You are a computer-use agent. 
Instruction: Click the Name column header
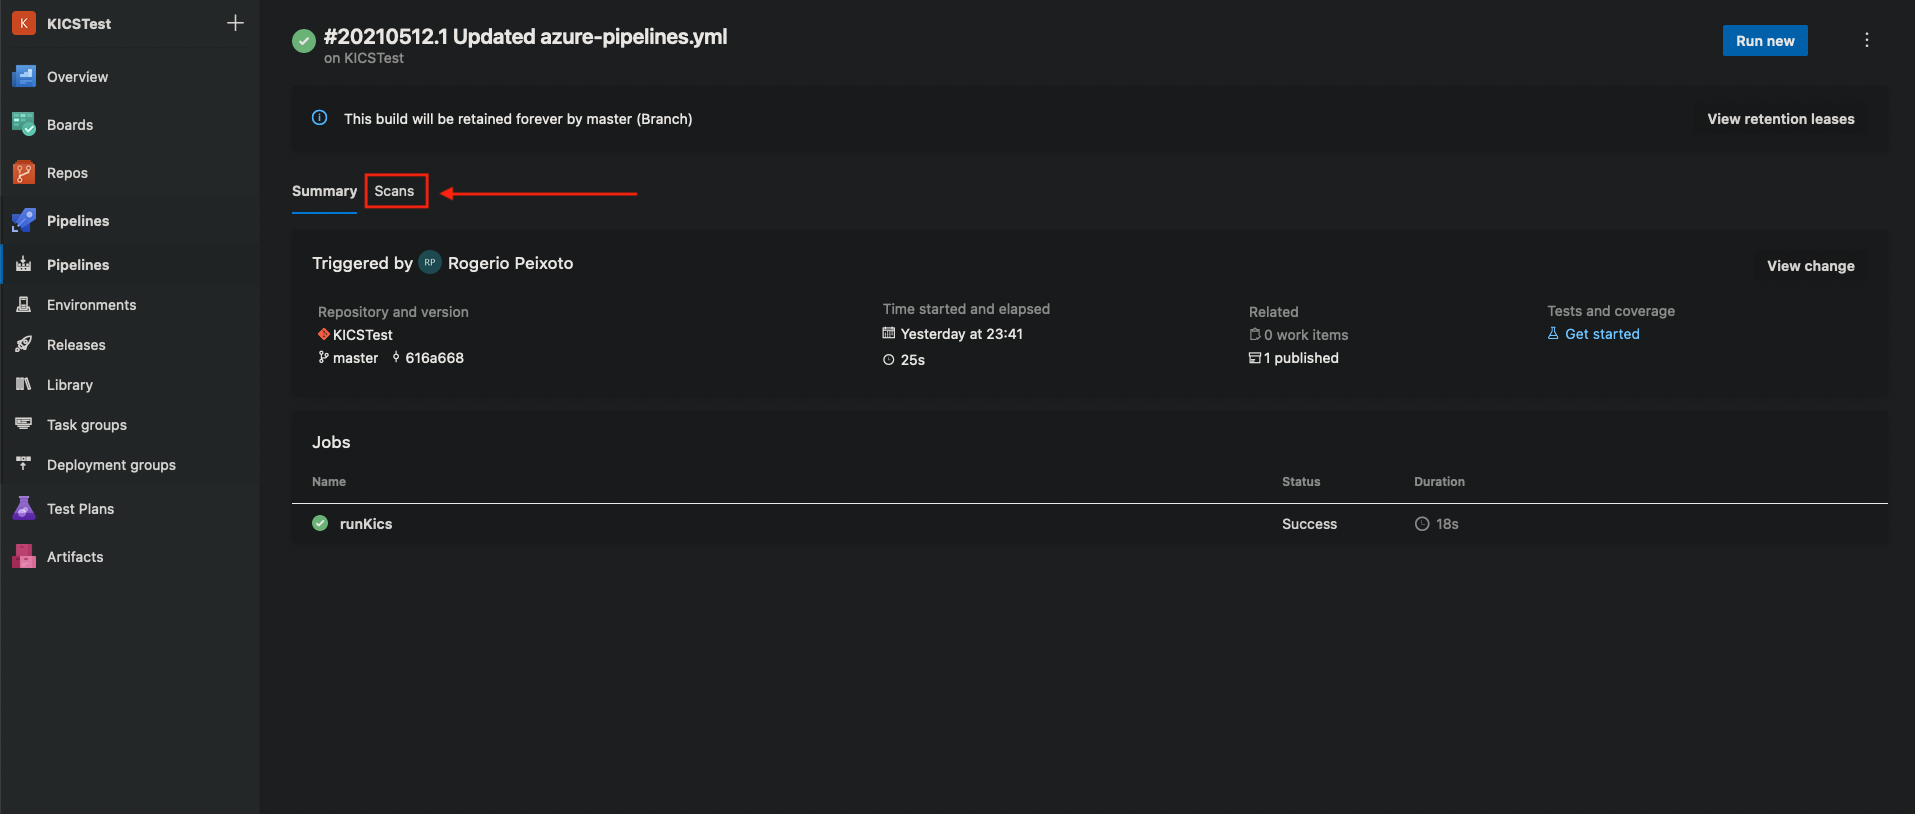tap(329, 482)
